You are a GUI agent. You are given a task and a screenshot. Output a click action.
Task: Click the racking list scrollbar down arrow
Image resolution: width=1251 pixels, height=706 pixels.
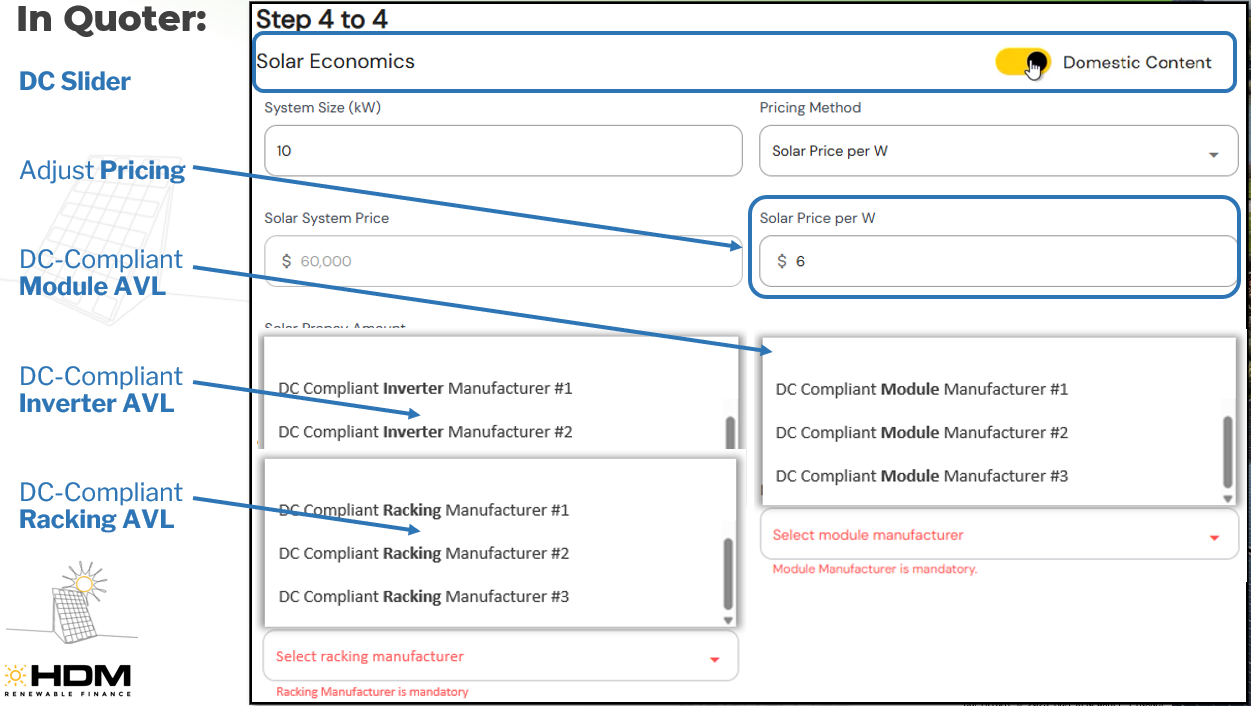coord(729,620)
